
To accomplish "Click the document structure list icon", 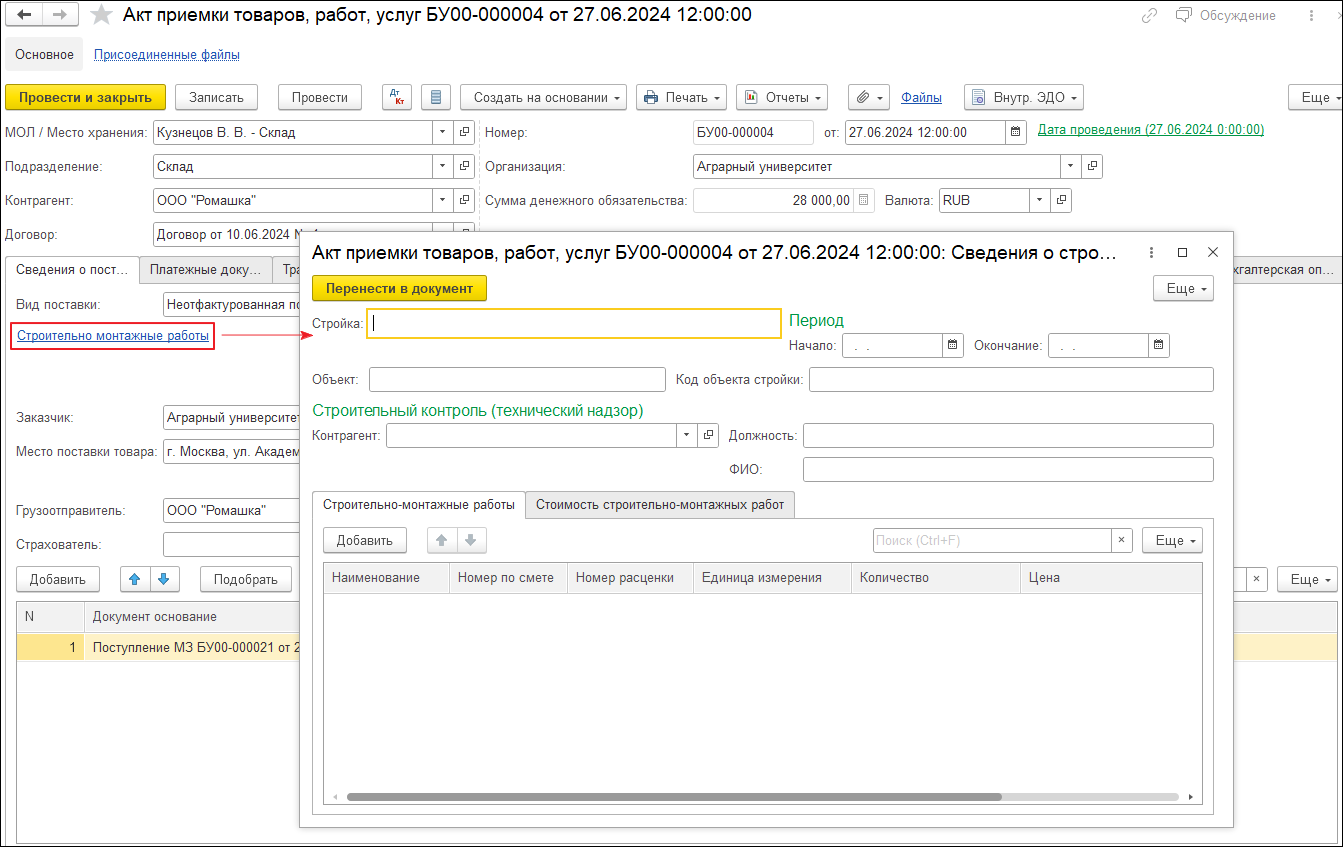I will [x=435, y=97].
